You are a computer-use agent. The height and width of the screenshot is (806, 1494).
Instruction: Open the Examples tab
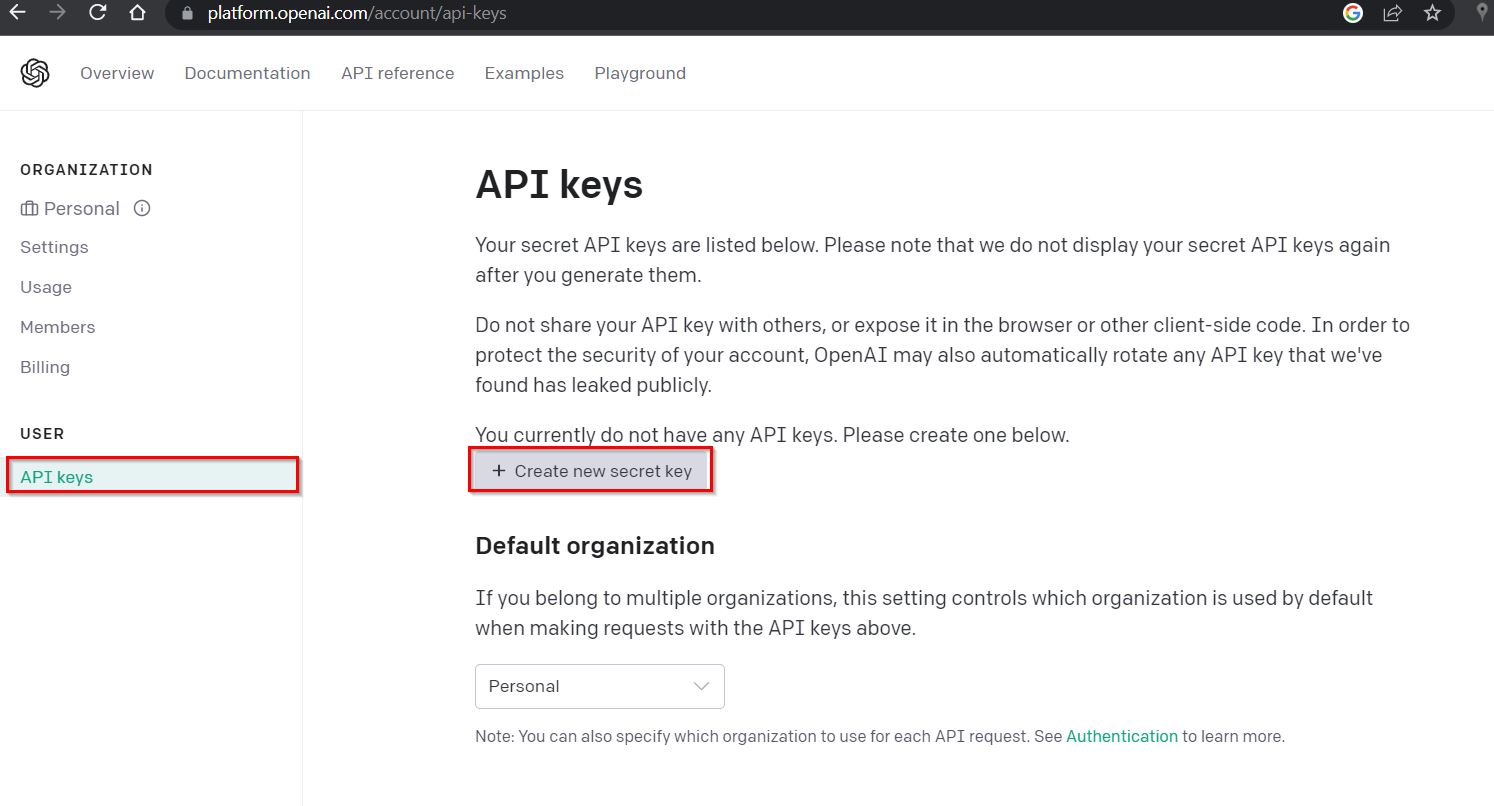[x=524, y=73]
